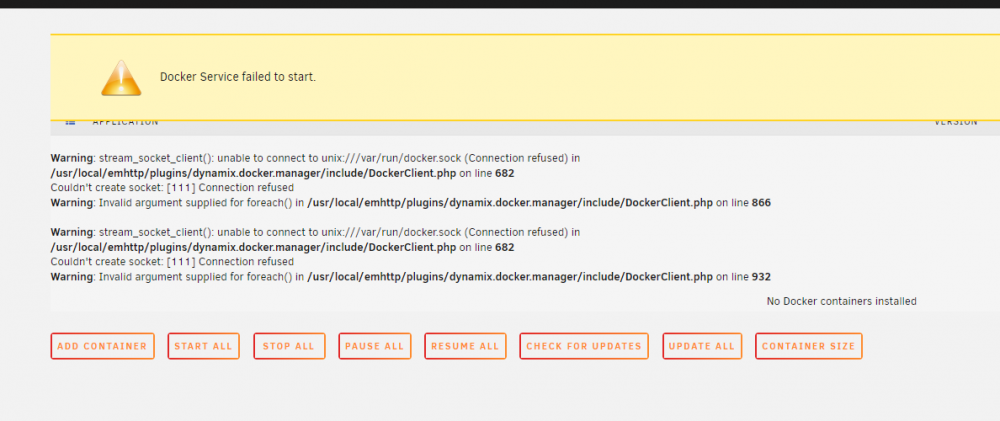1000x421 pixels.
Task: Start all containers with START ALL
Action: tap(203, 346)
